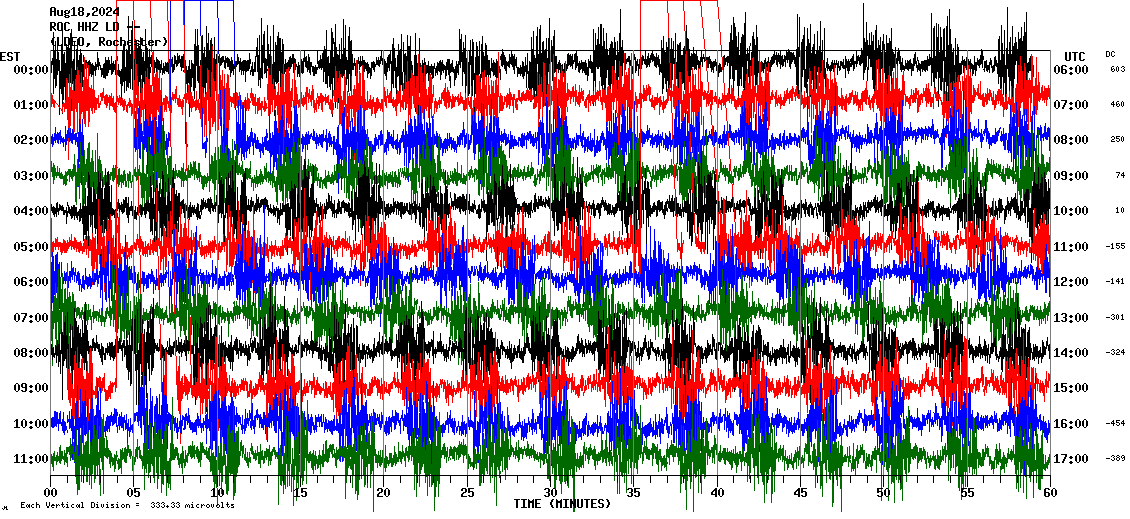Click the DC value "-389"
This screenshot has height=519, width=1130.
pos(1115,458)
